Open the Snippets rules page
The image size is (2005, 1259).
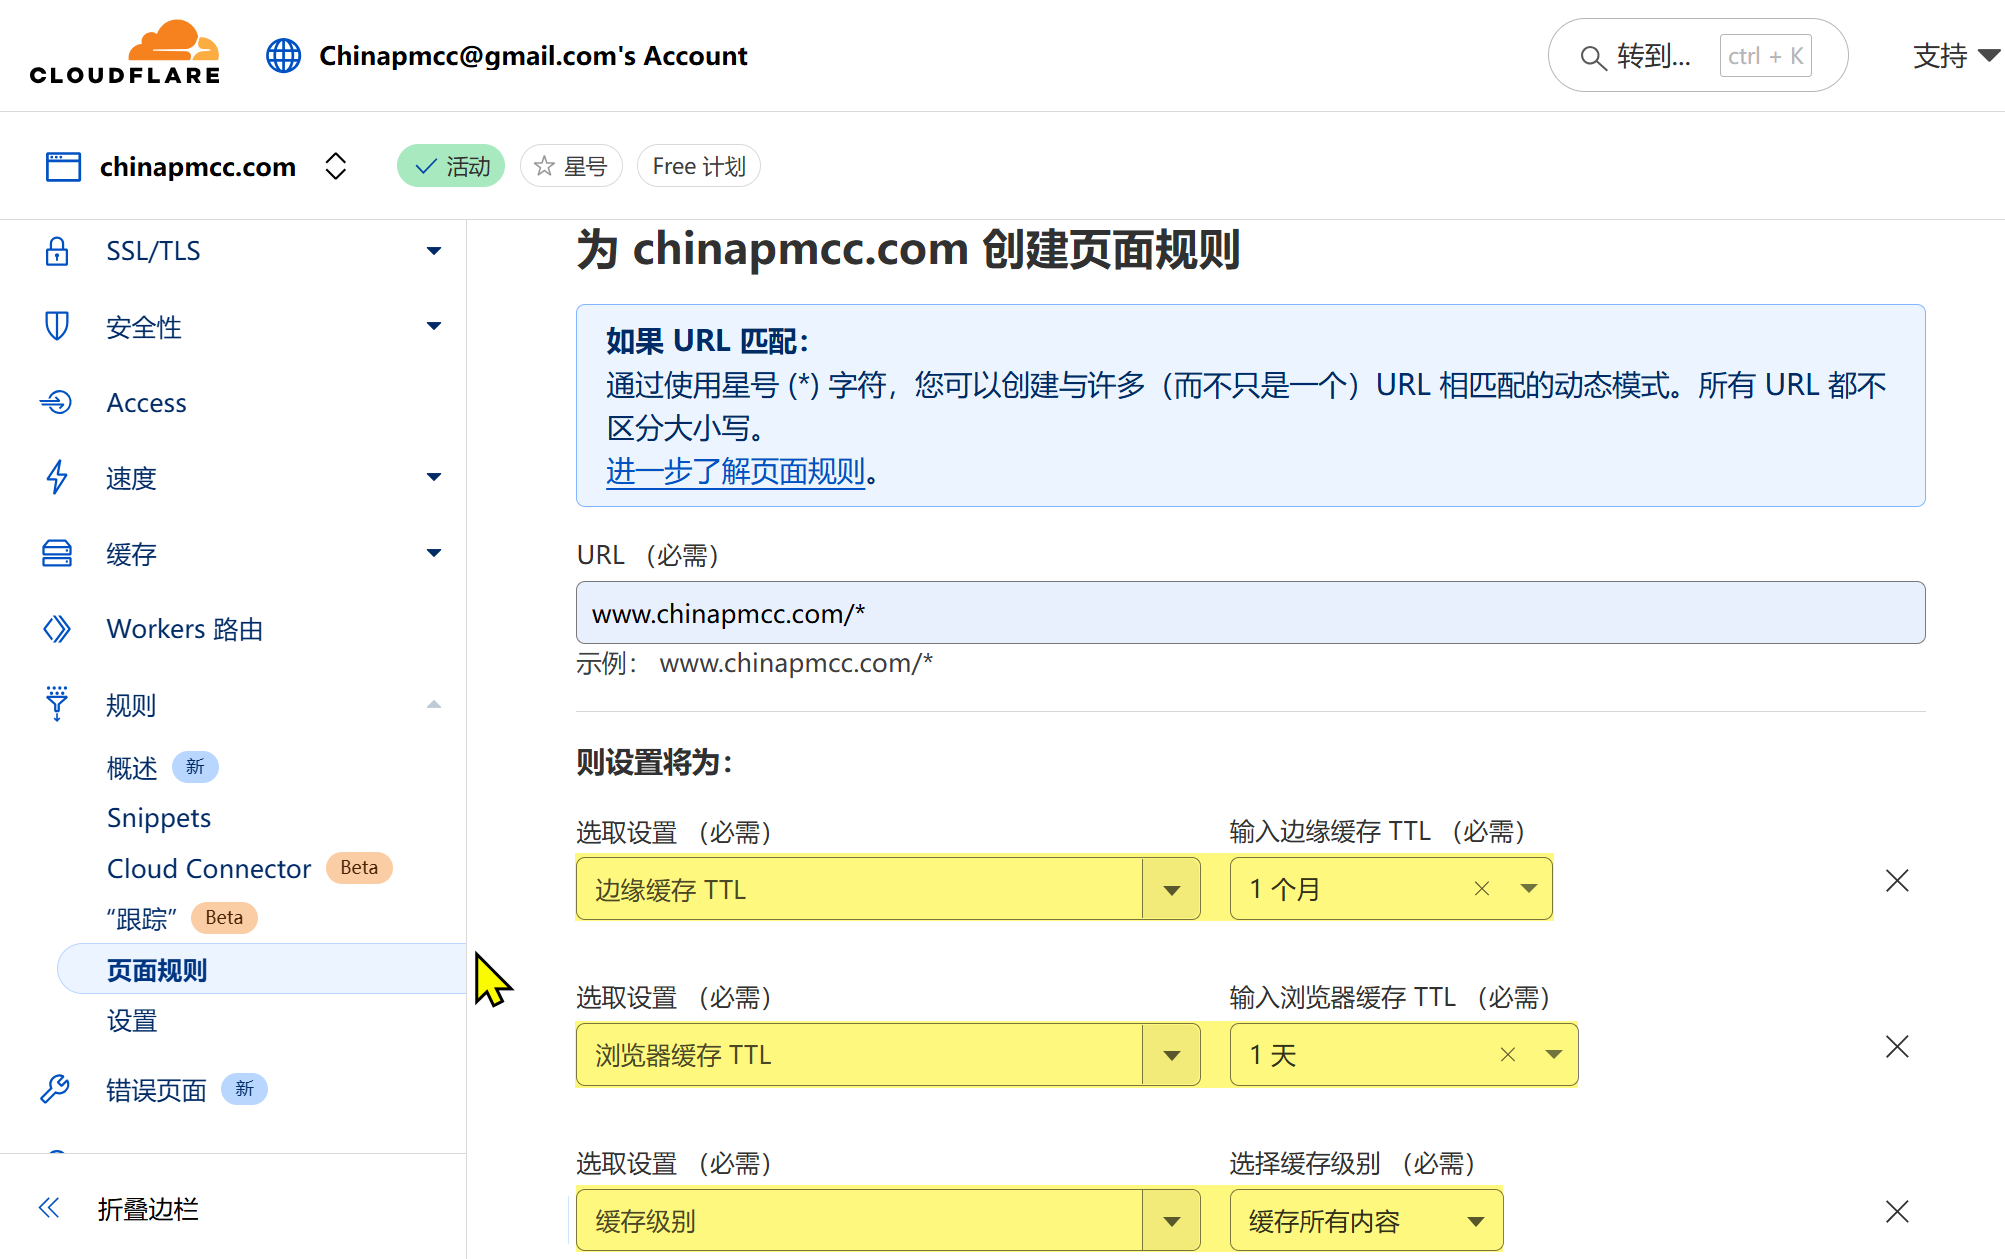click(159, 818)
